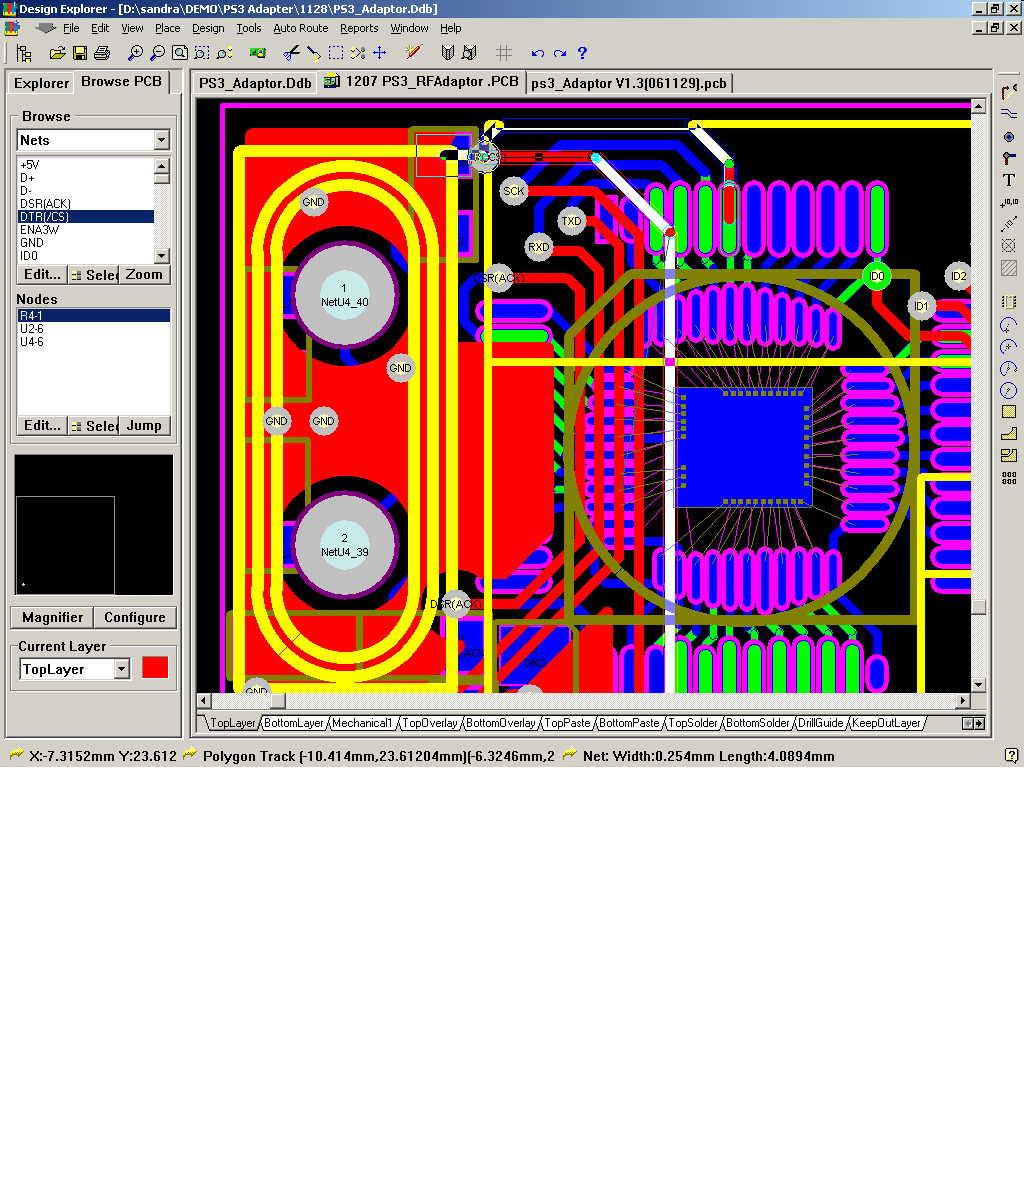Expand the Nets browse dropdown
The height and width of the screenshot is (1200, 1024).
pos(162,140)
